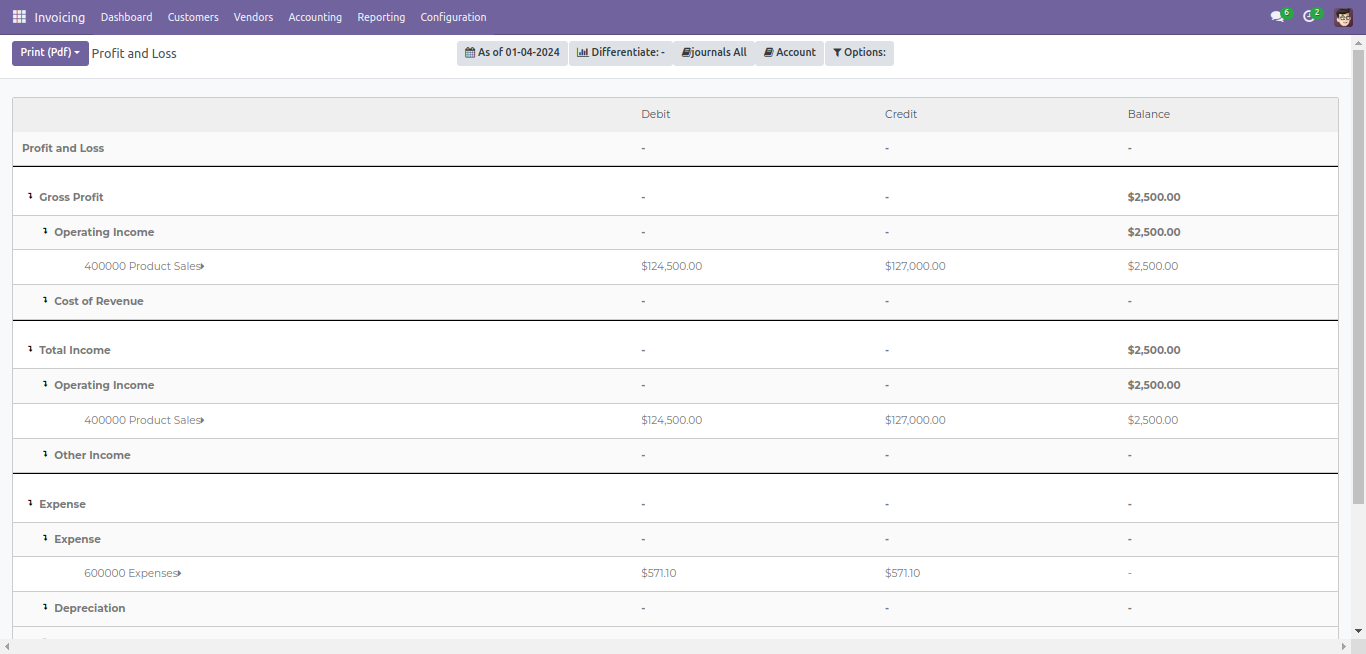The image size is (1366, 654).
Task: Open the Differentiate comparison filter
Action: tap(620, 53)
